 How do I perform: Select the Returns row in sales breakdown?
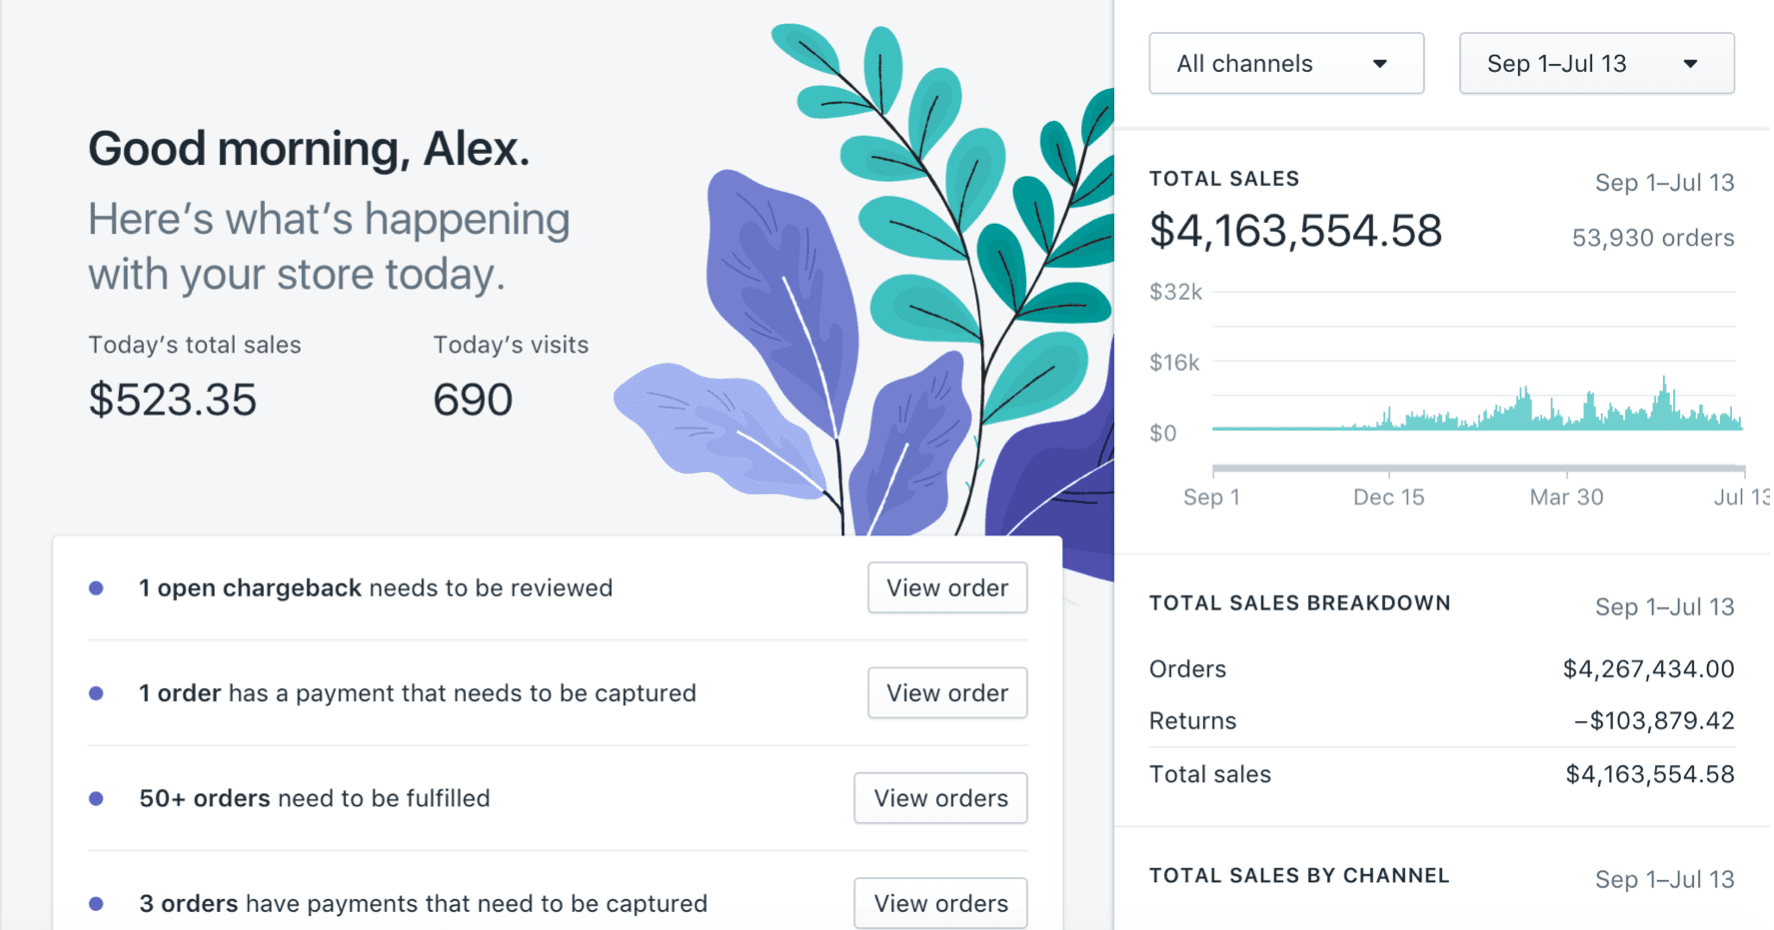point(1441,721)
